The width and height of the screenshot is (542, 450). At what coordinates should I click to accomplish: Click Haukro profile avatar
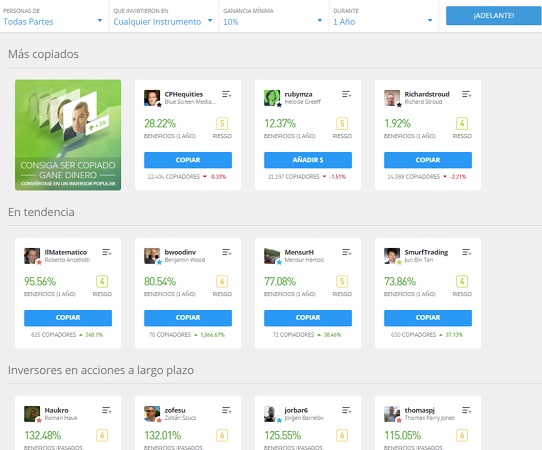click(x=32, y=414)
